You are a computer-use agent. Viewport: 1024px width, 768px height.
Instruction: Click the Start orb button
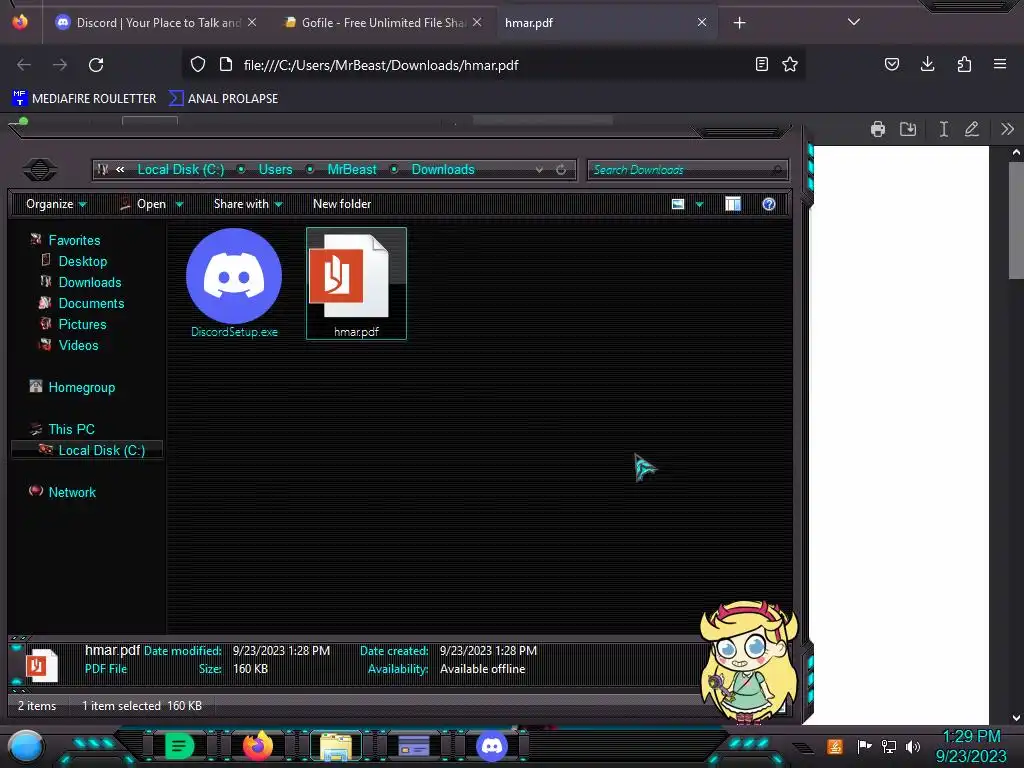26,747
